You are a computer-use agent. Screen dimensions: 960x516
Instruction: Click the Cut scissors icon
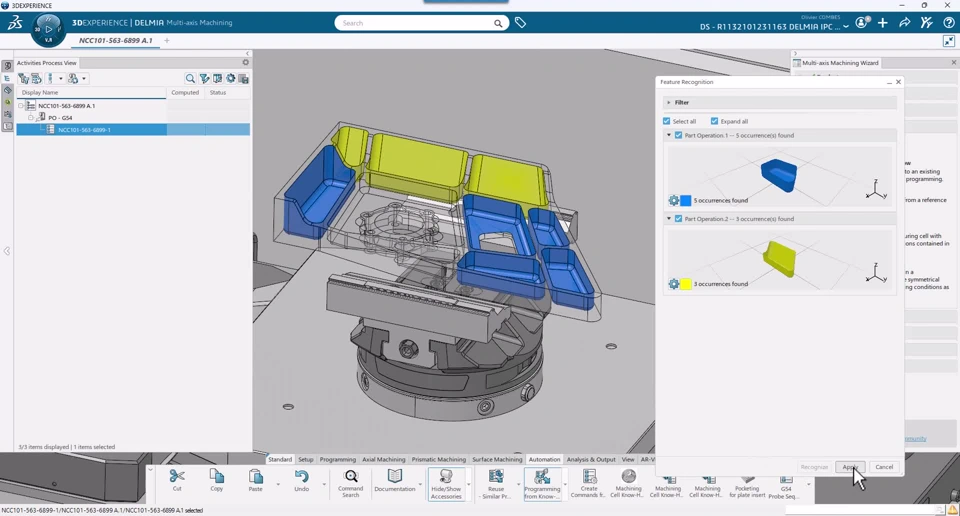pyautogui.click(x=177, y=477)
